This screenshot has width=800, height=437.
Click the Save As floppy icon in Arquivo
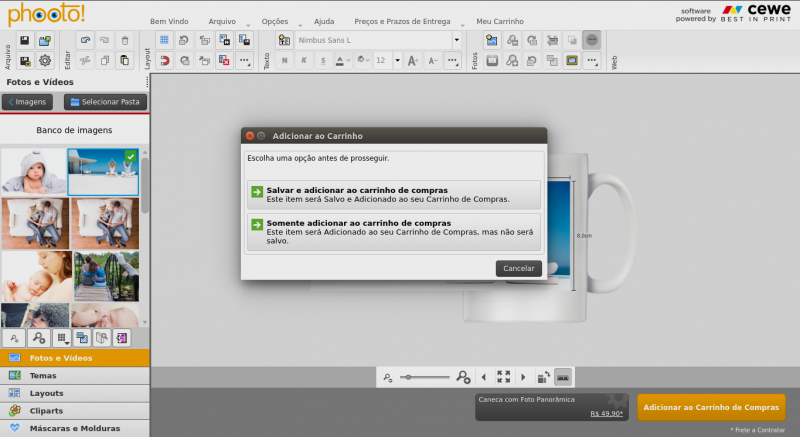pos(24,61)
